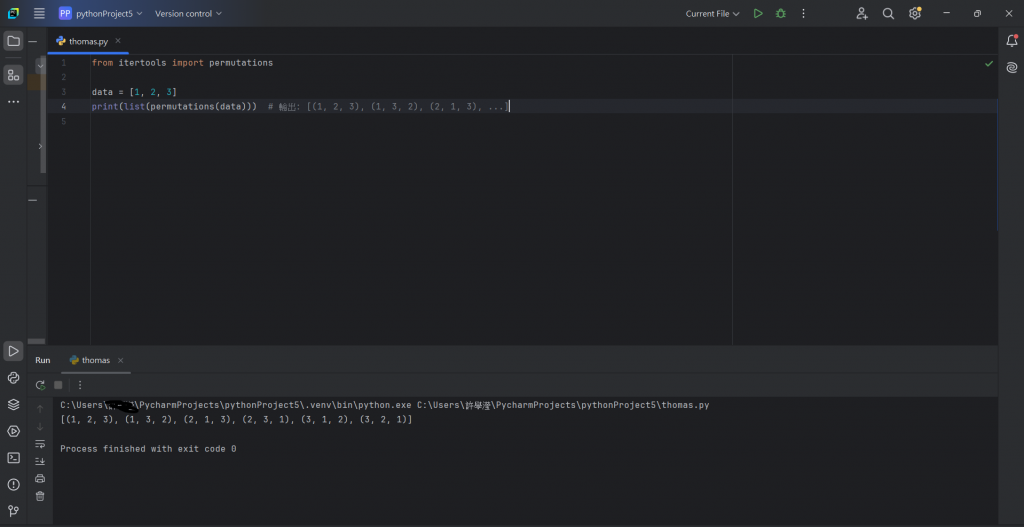Open the Project tool window folder icon

[x=13, y=41]
